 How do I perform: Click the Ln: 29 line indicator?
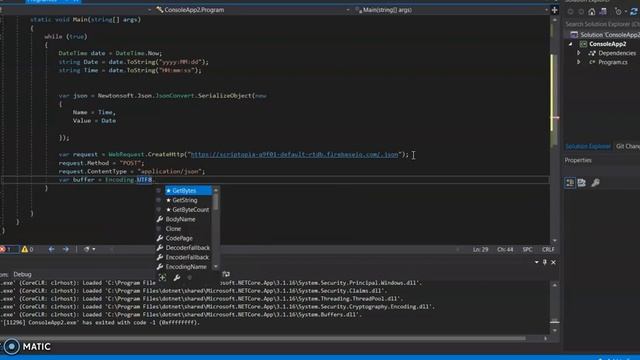point(480,249)
